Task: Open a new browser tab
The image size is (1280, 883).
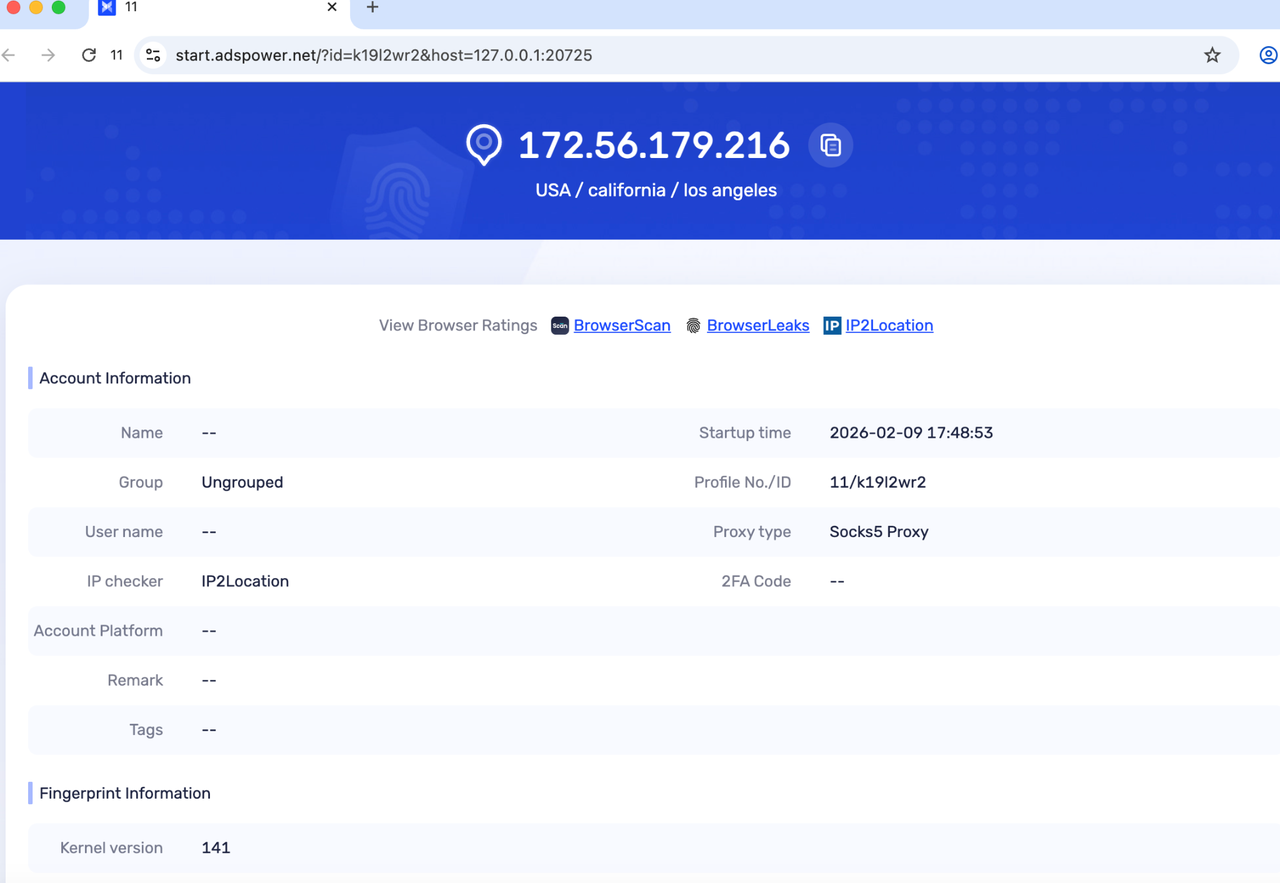Action: tap(372, 8)
